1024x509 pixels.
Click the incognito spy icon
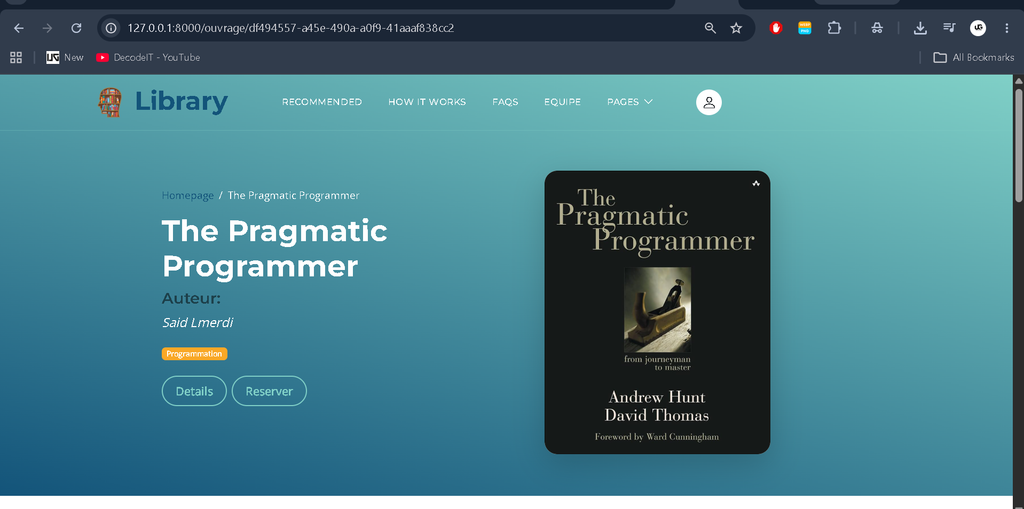tap(877, 28)
